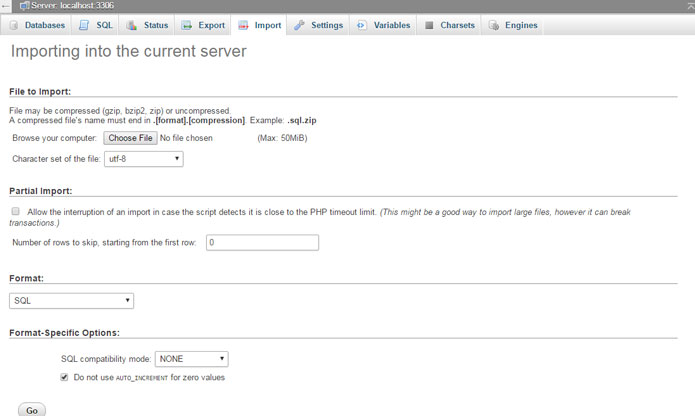
Task: Click the 'Character set of the file:' label
Action: tap(56, 159)
